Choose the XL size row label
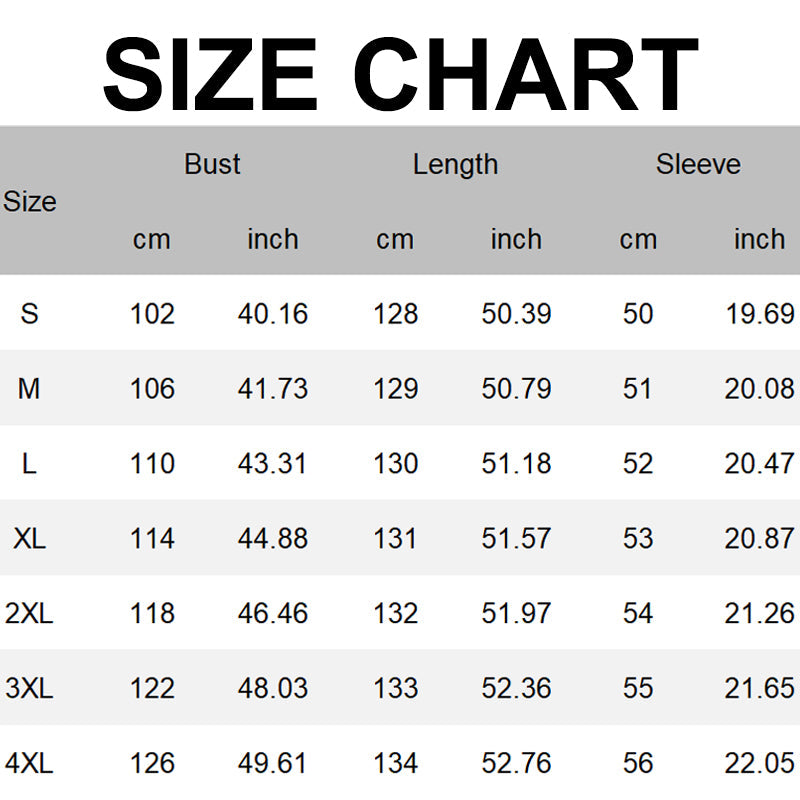This screenshot has height=800, width=800. click(x=29, y=538)
